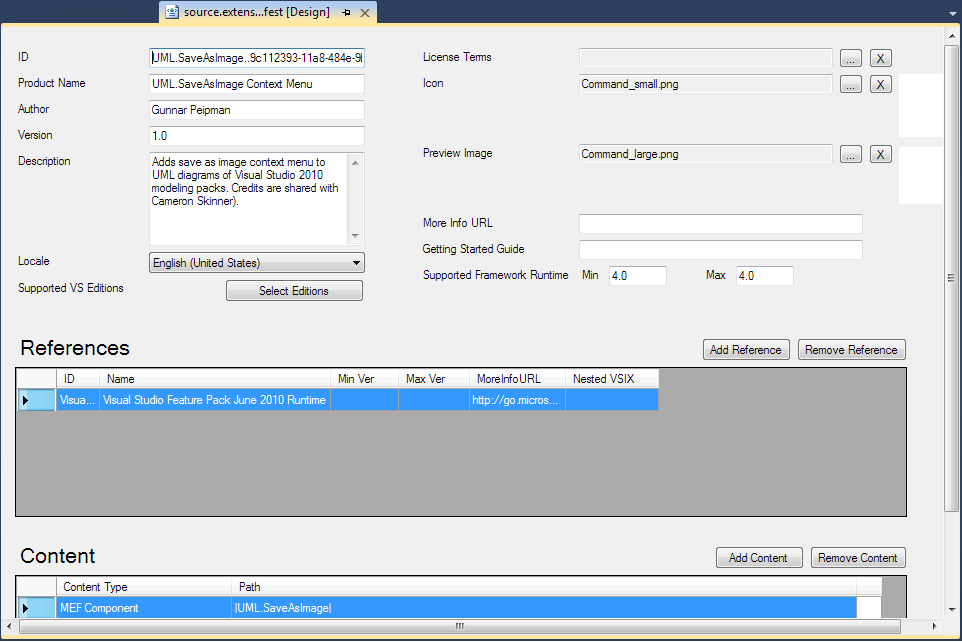
Task: Select the MEF Component cell
Action: click(x=144, y=608)
